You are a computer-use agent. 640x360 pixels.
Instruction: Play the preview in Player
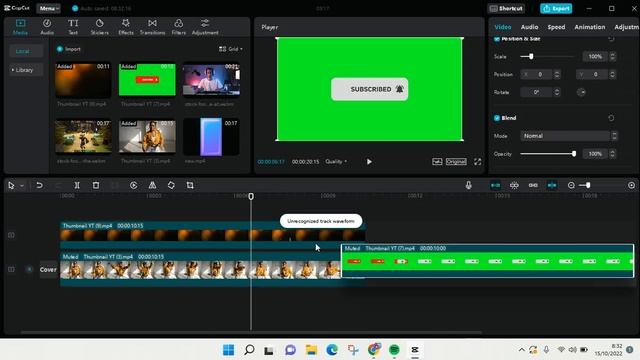coord(369,162)
